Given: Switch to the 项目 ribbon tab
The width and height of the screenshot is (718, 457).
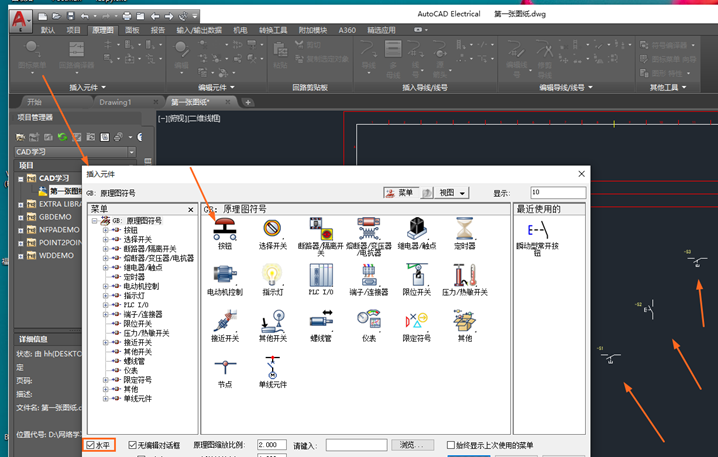Looking at the screenshot, I should tap(73, 30).
